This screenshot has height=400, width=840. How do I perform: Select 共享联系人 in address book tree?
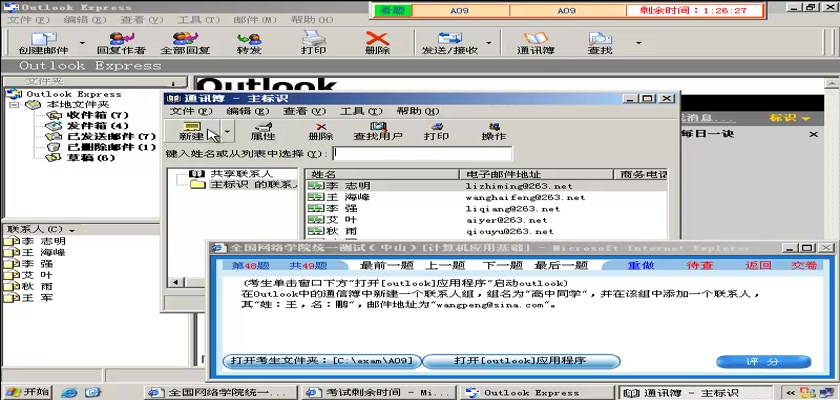[x=241, y=174]
